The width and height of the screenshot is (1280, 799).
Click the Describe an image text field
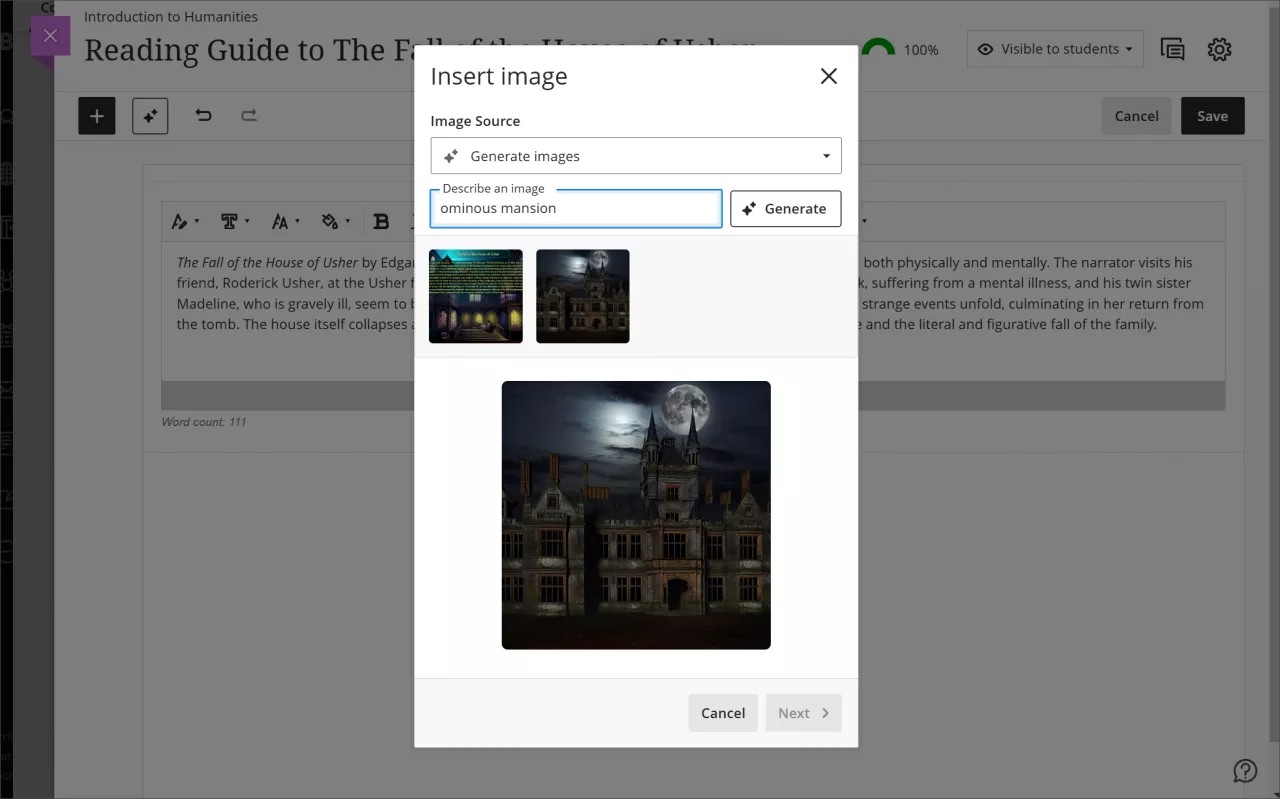576,208
